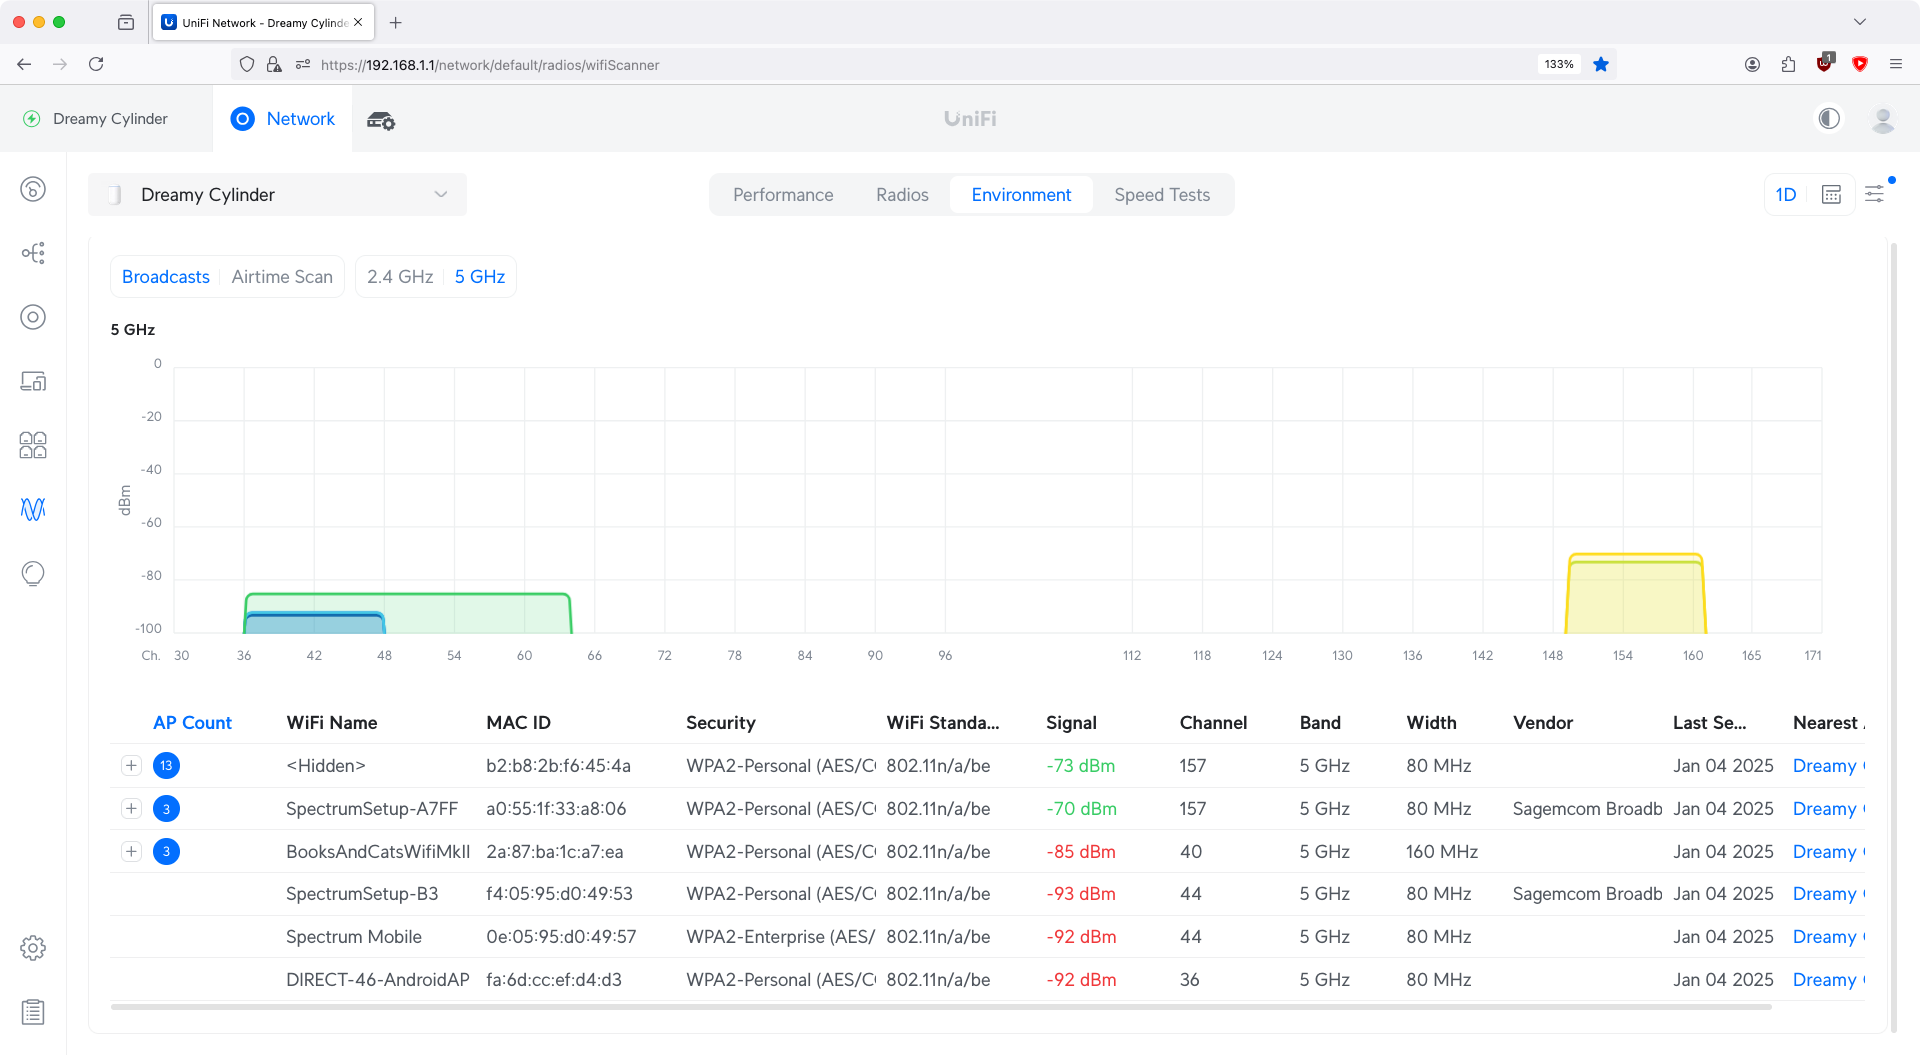This screenshot has width=1920, height=1055.
Task: Open the settings gear in sidebar
Action: (33, 948)
